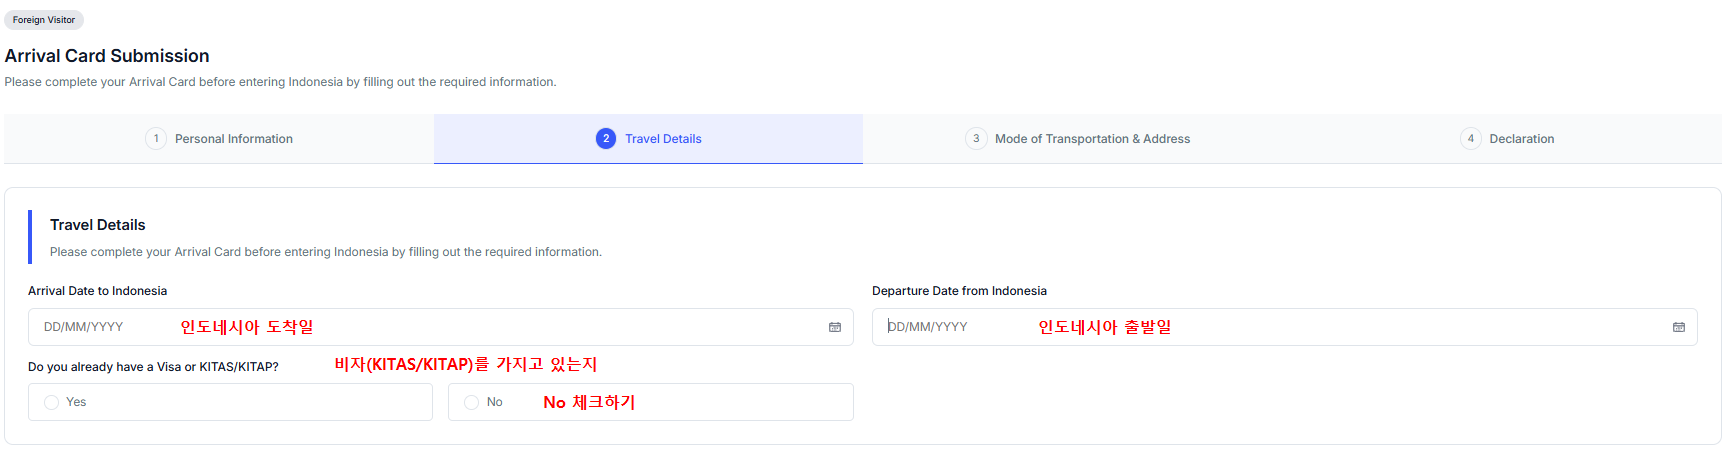Screen dimensions: 1725x454
Task: Open the Departure Date calendar icon
Action: click(x=1679, y=327)
